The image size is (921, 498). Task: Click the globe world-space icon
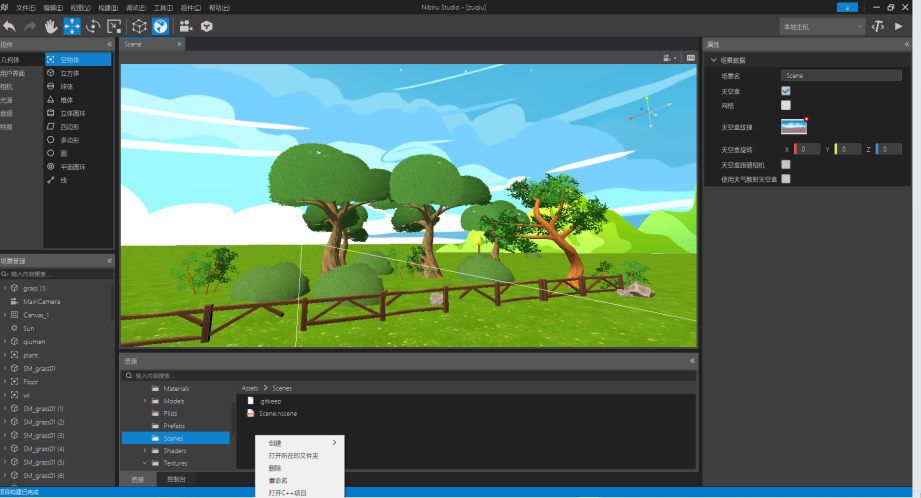pos(160,26)
